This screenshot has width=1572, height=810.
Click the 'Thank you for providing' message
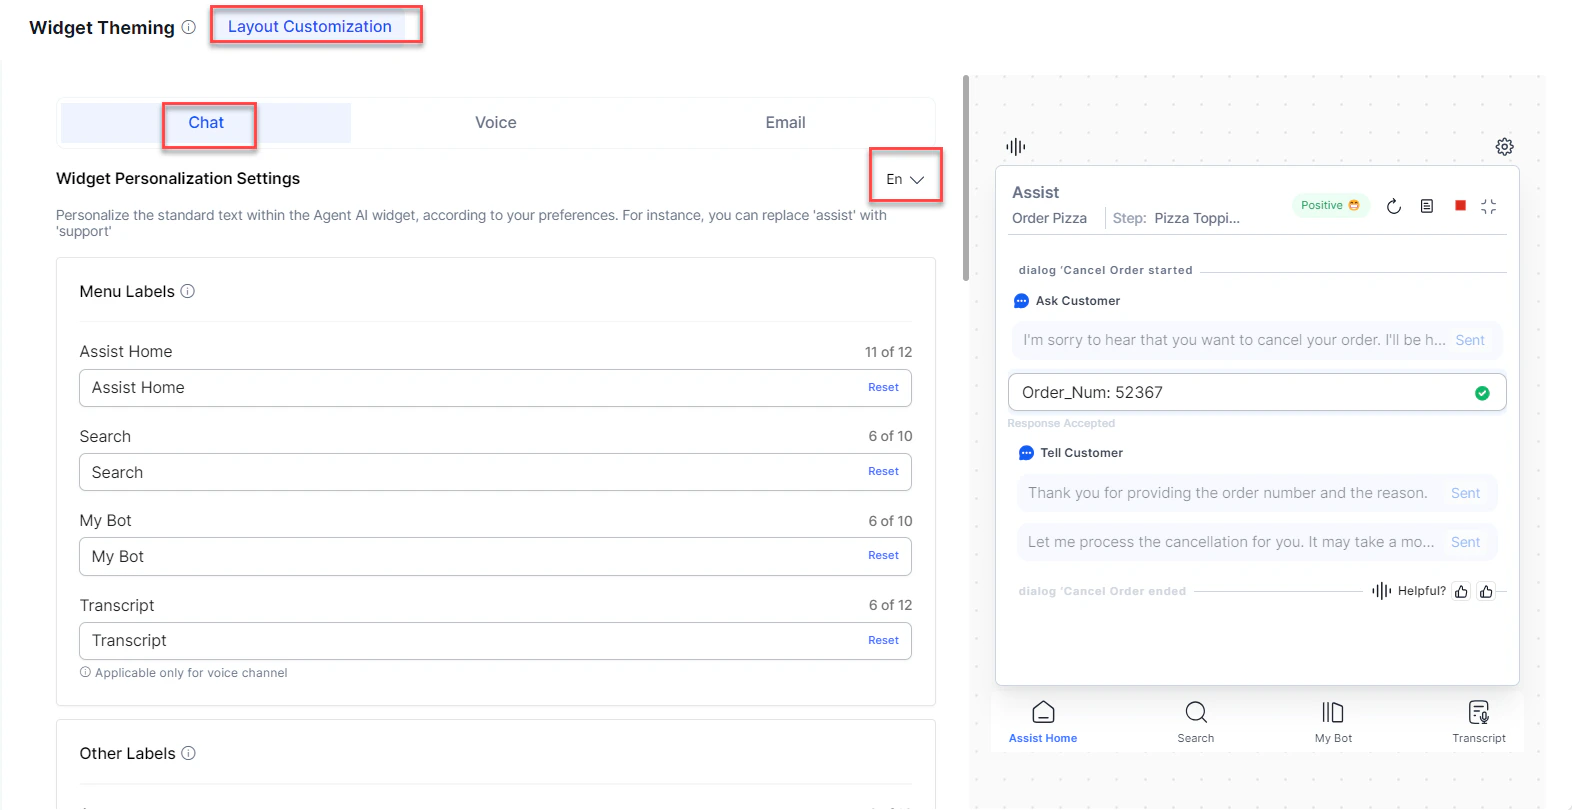pyautogui.click(x=1257, y=493)
